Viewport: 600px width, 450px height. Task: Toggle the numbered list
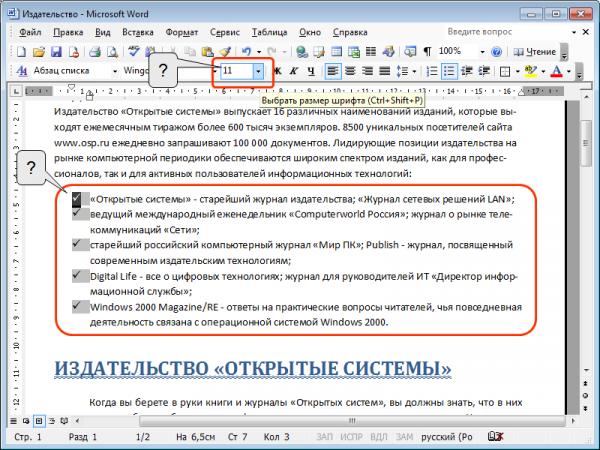(432, 71)
